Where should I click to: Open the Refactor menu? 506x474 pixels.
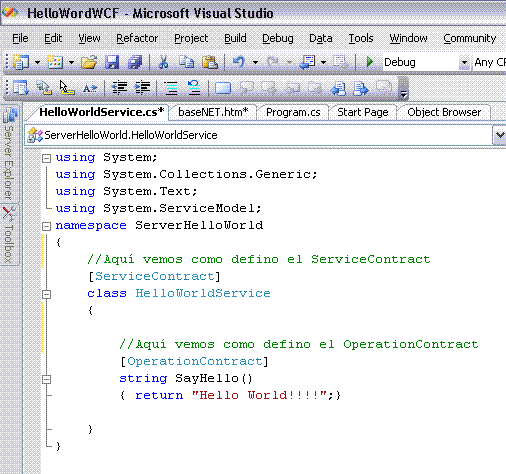[x=137, y=38]
